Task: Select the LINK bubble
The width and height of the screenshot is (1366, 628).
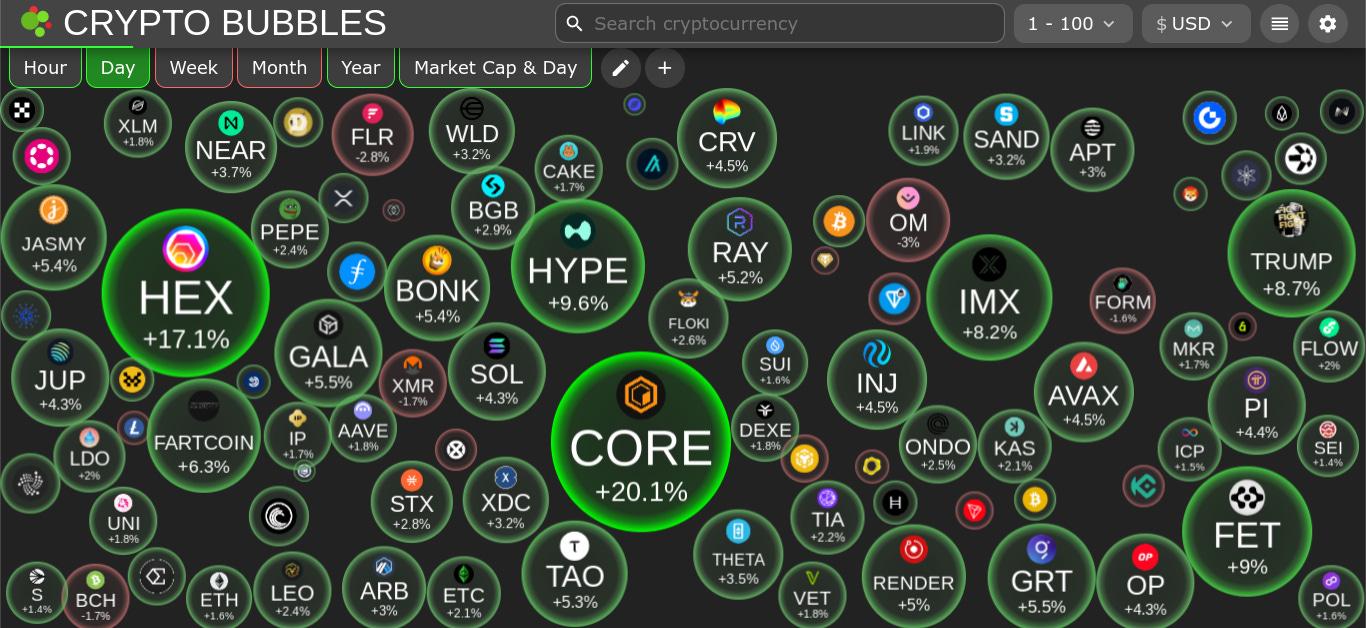Action: coord(923,130)
